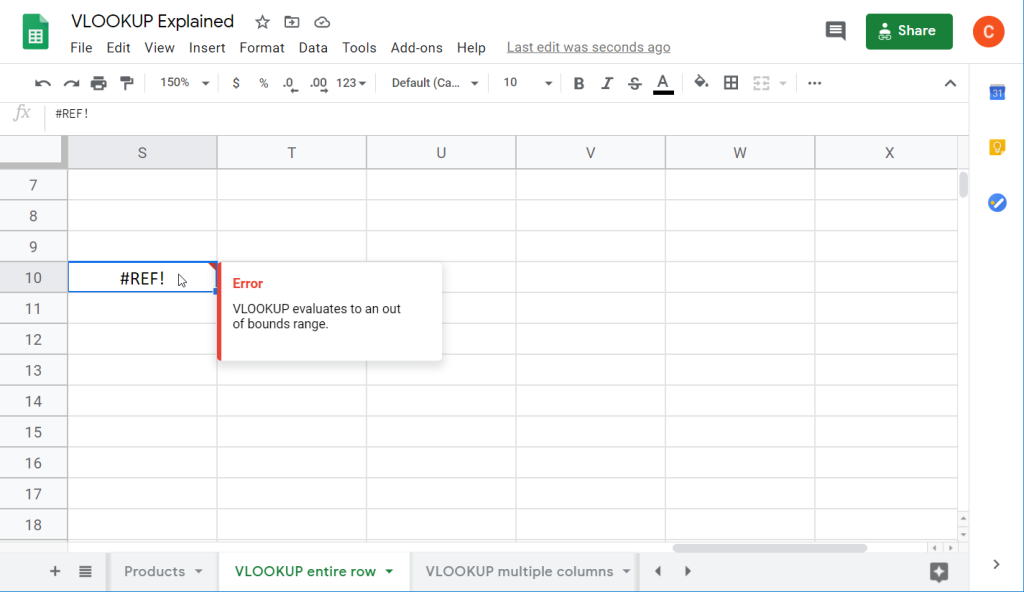Click the 'Last edit was seconds ago' link

coord(588,47)
